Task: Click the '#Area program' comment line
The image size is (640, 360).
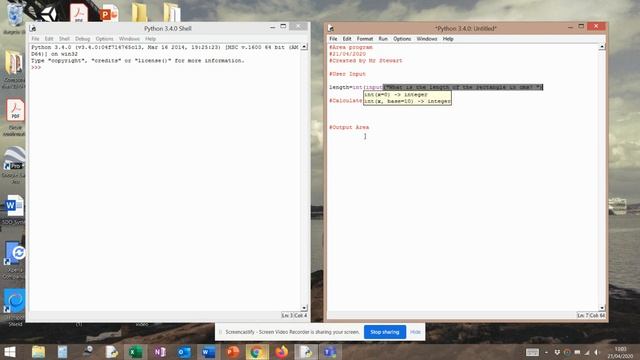Action: pyautogui.click(x=351, y=47)
